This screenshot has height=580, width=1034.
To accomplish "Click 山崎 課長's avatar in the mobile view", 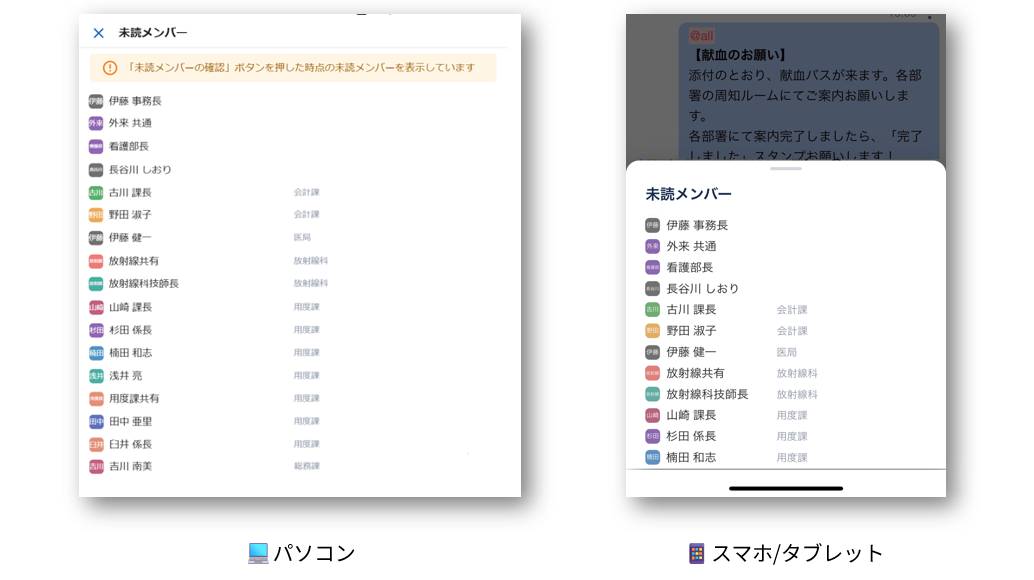I will 650,413.
